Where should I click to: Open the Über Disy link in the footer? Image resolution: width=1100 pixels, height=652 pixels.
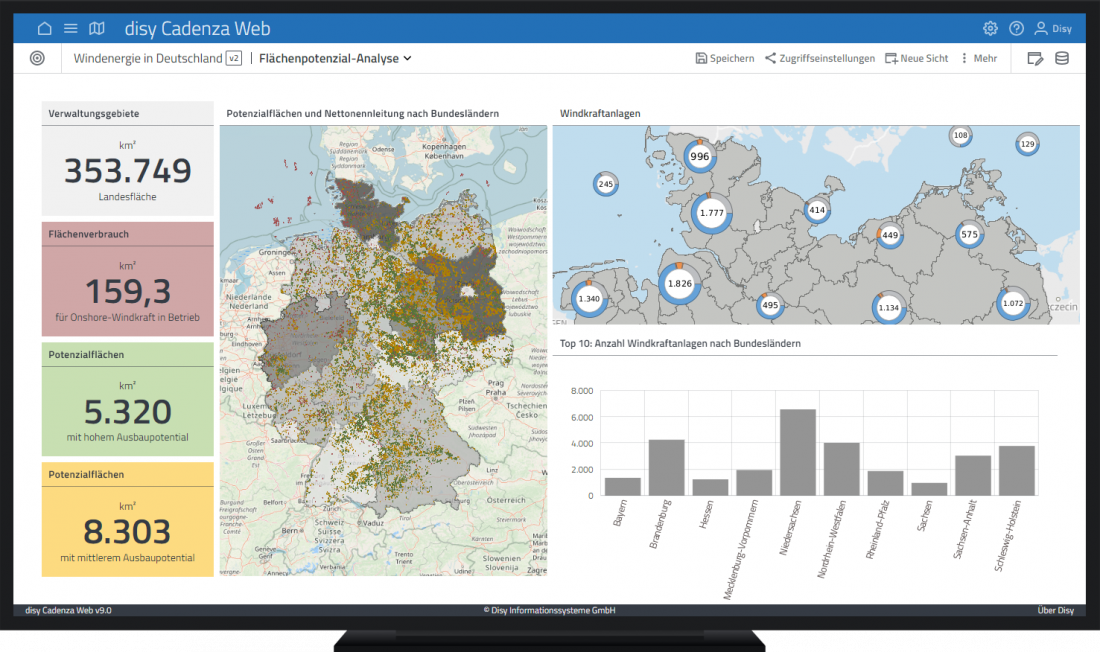coord(1054,610)
